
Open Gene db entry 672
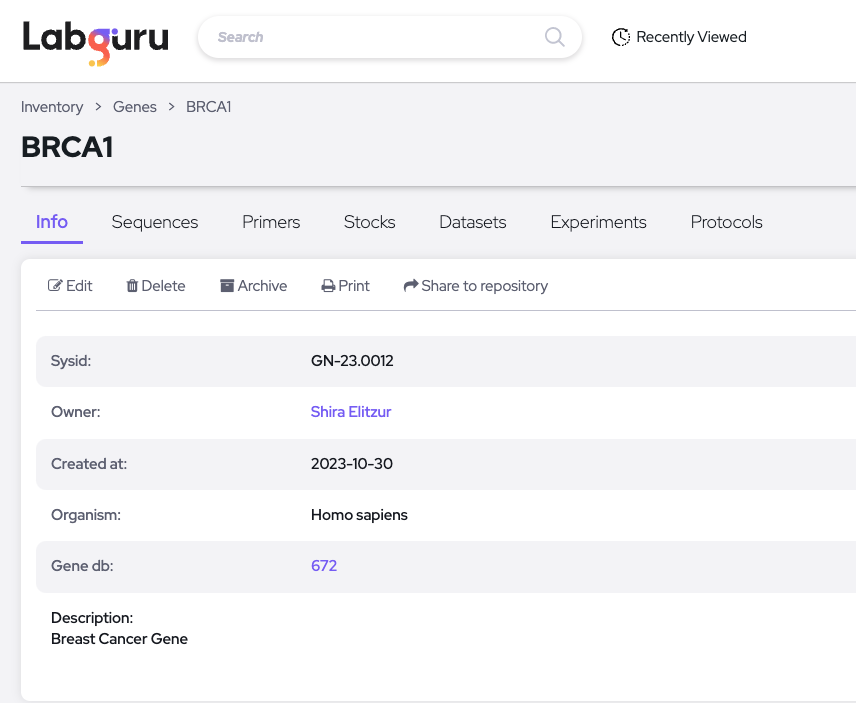click(x=323, y=565)
